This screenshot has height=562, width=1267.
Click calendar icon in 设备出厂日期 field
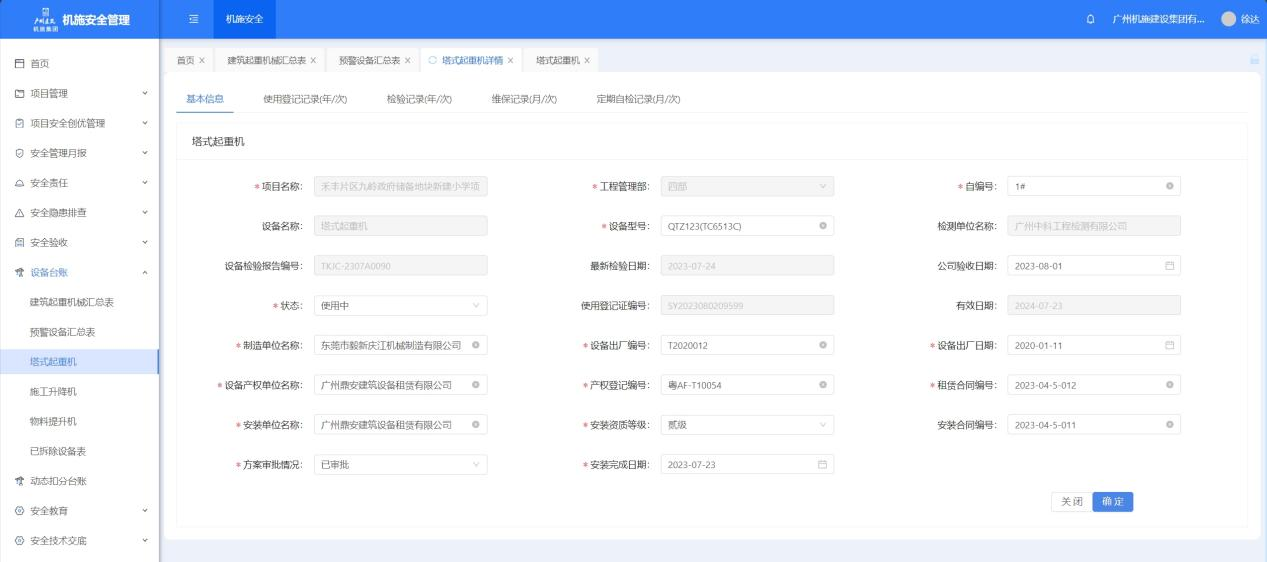pyautogui.click(x=1169, y=345)
